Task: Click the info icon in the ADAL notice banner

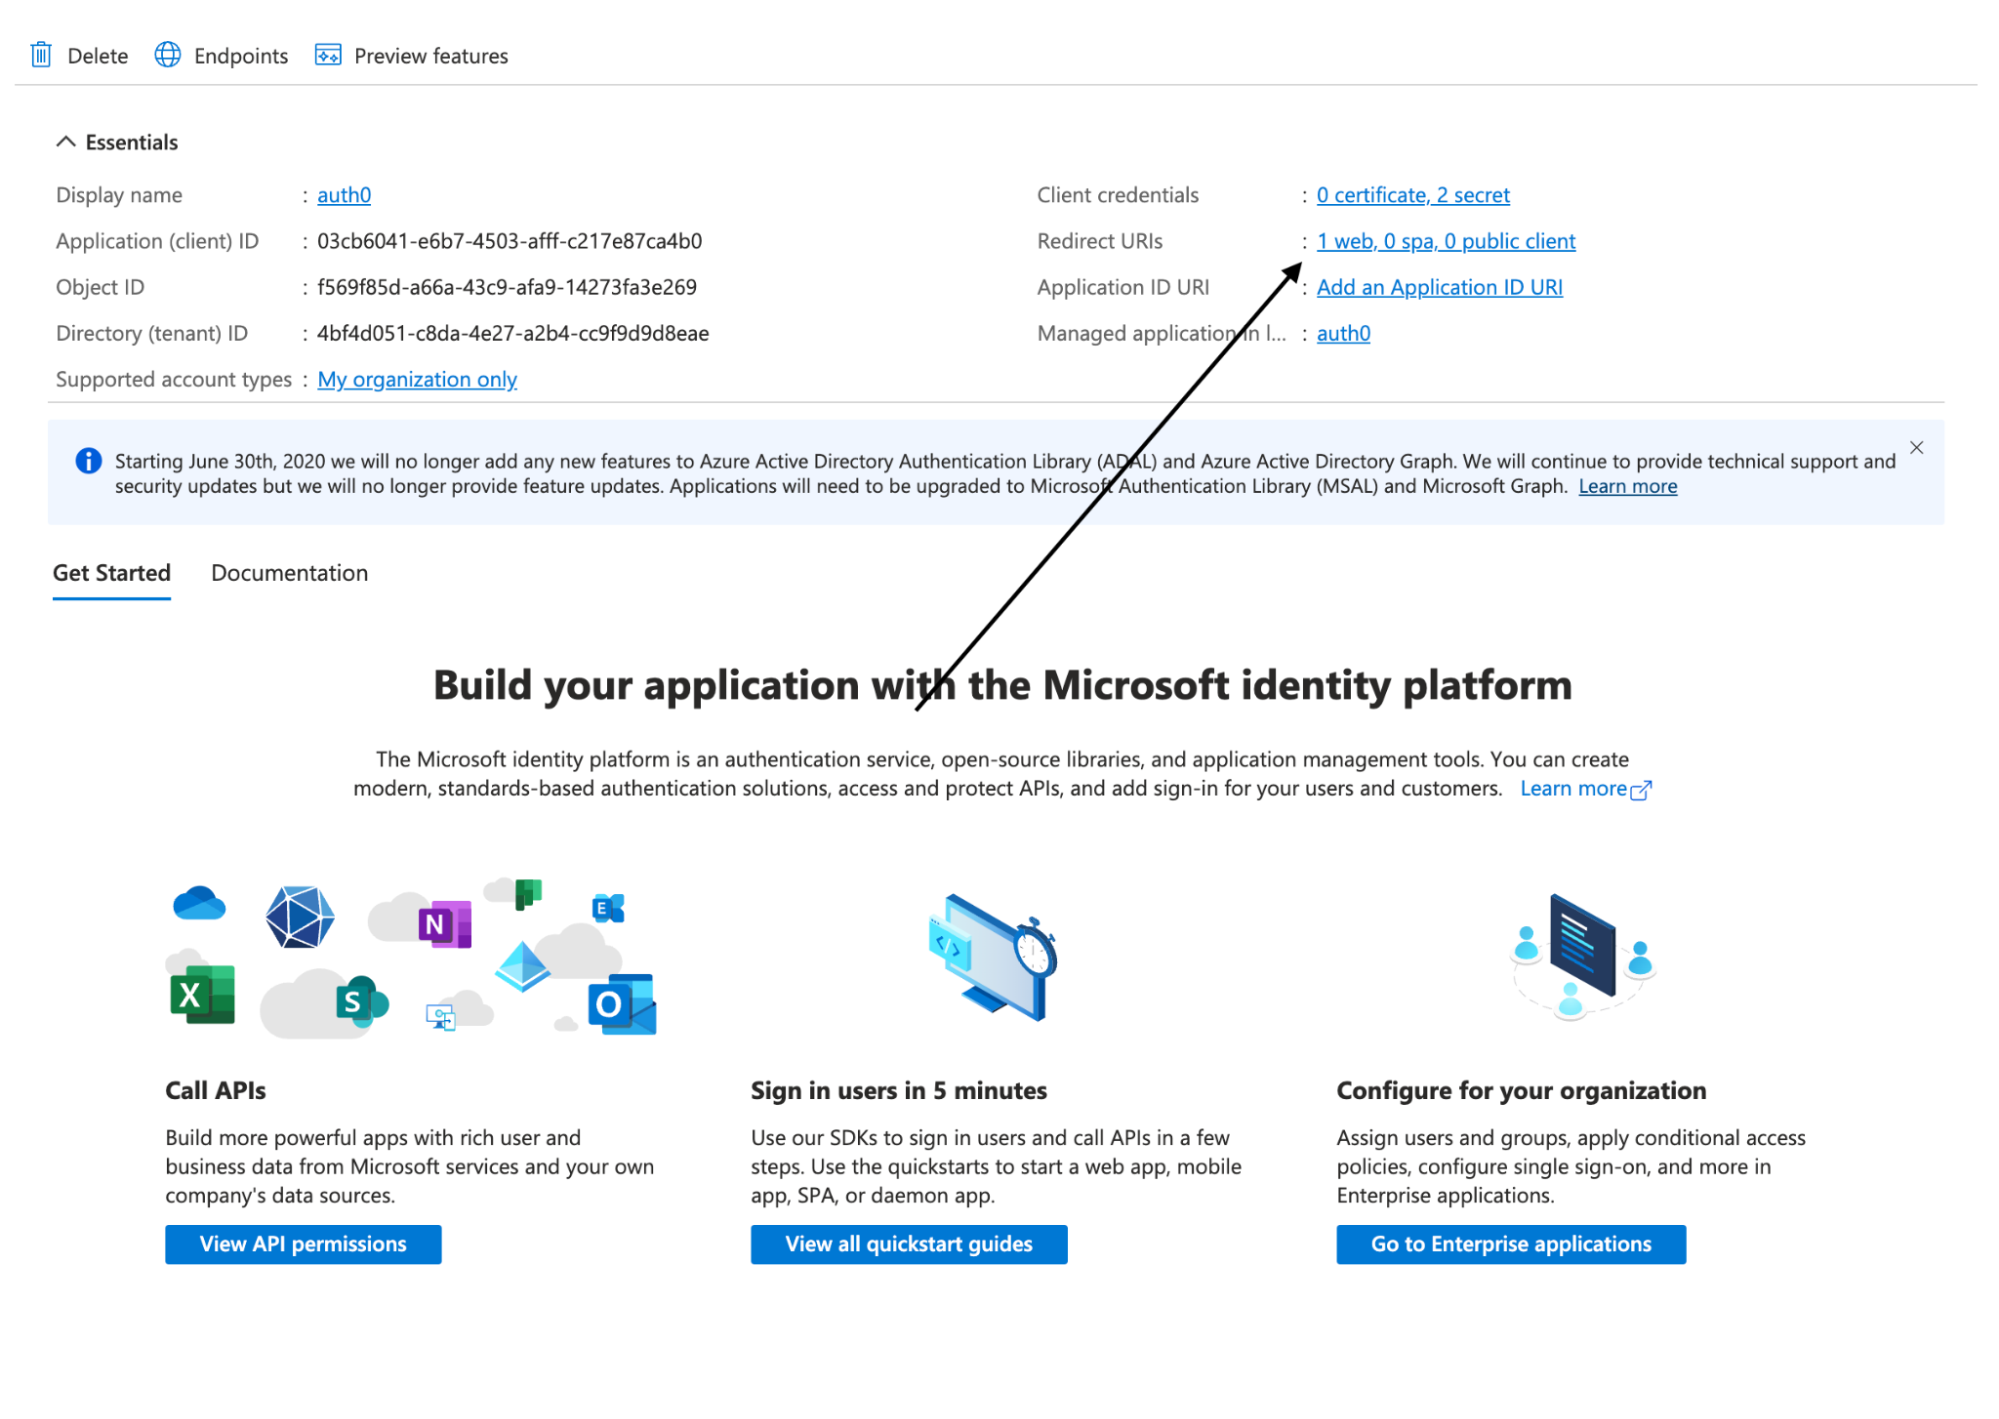Action: pyautogui.click(x=89, y=461)
